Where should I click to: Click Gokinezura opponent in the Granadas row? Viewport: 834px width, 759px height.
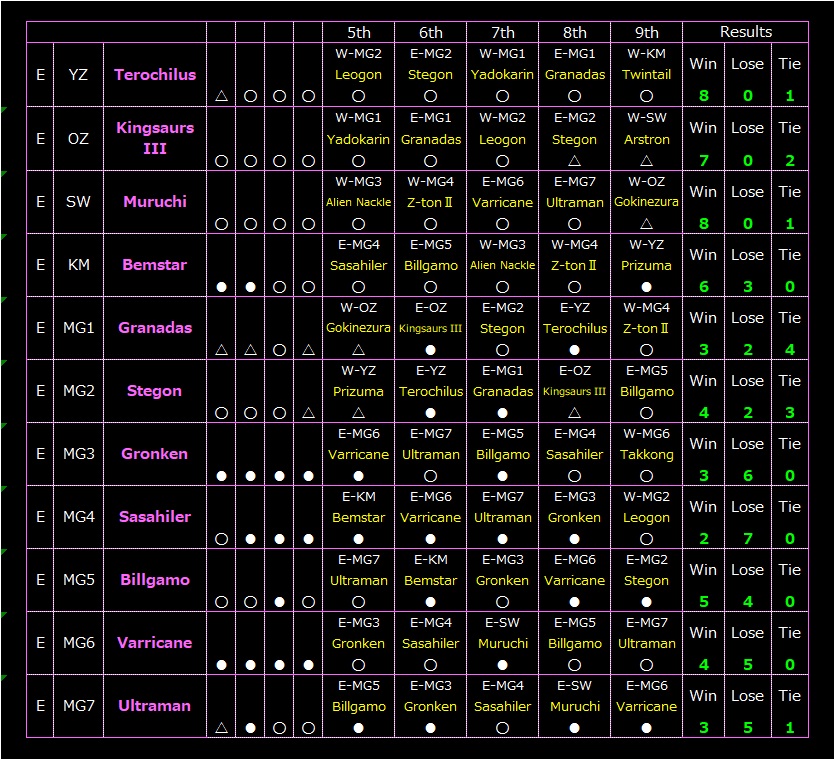[x=358, y=328]
